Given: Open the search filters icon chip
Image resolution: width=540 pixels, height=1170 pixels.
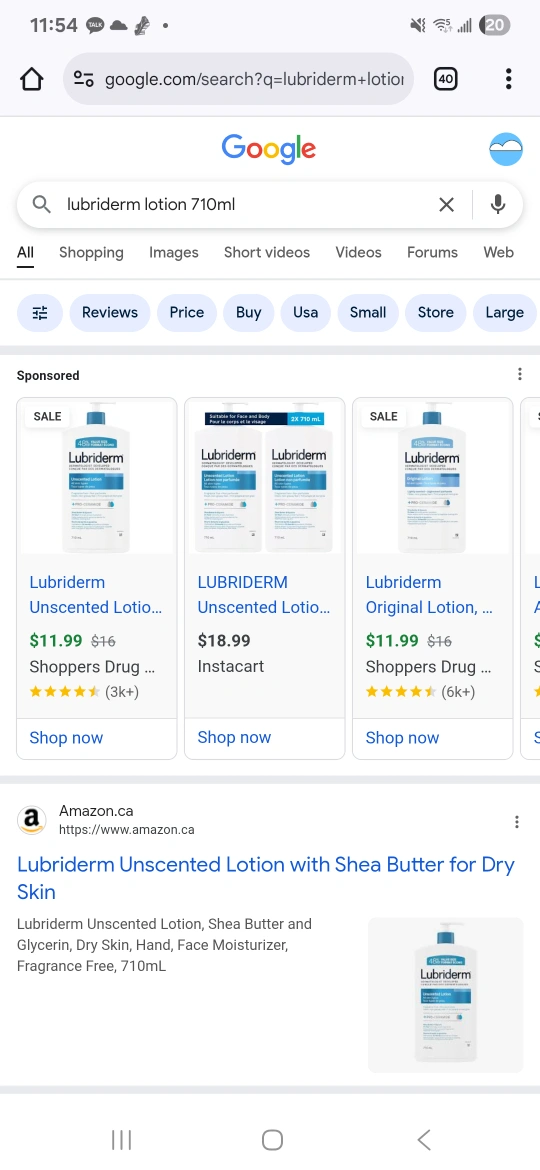Looking at the screenshot, I should pos(40,313).
